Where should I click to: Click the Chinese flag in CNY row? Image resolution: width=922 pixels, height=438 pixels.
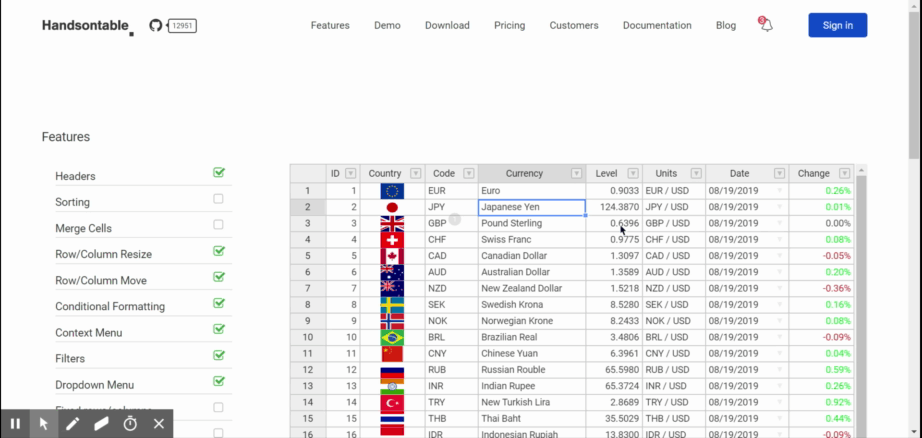click(x=392, y=354)
